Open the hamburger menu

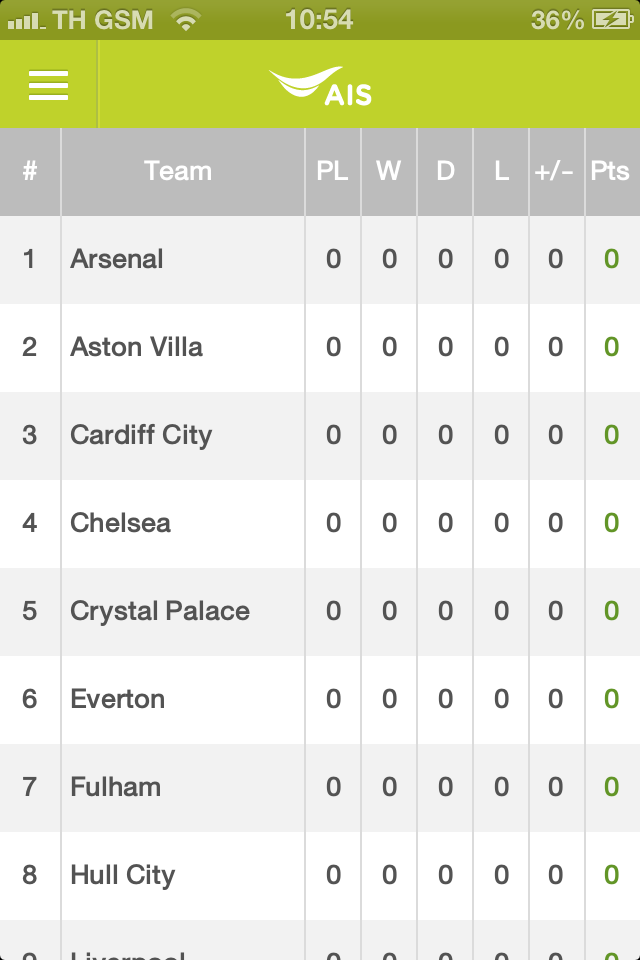click(x=48, y=85)
